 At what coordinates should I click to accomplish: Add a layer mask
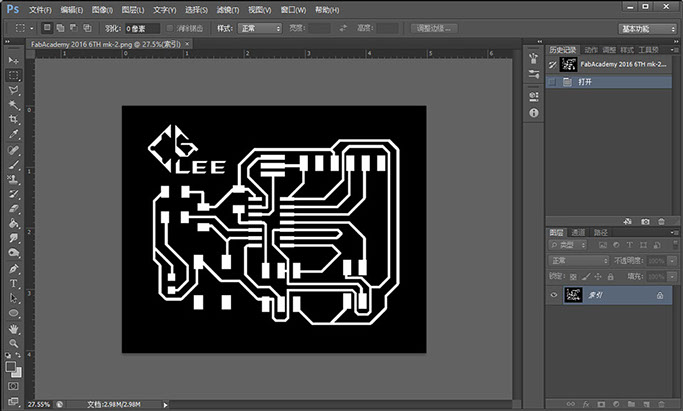tap(601, 404)
